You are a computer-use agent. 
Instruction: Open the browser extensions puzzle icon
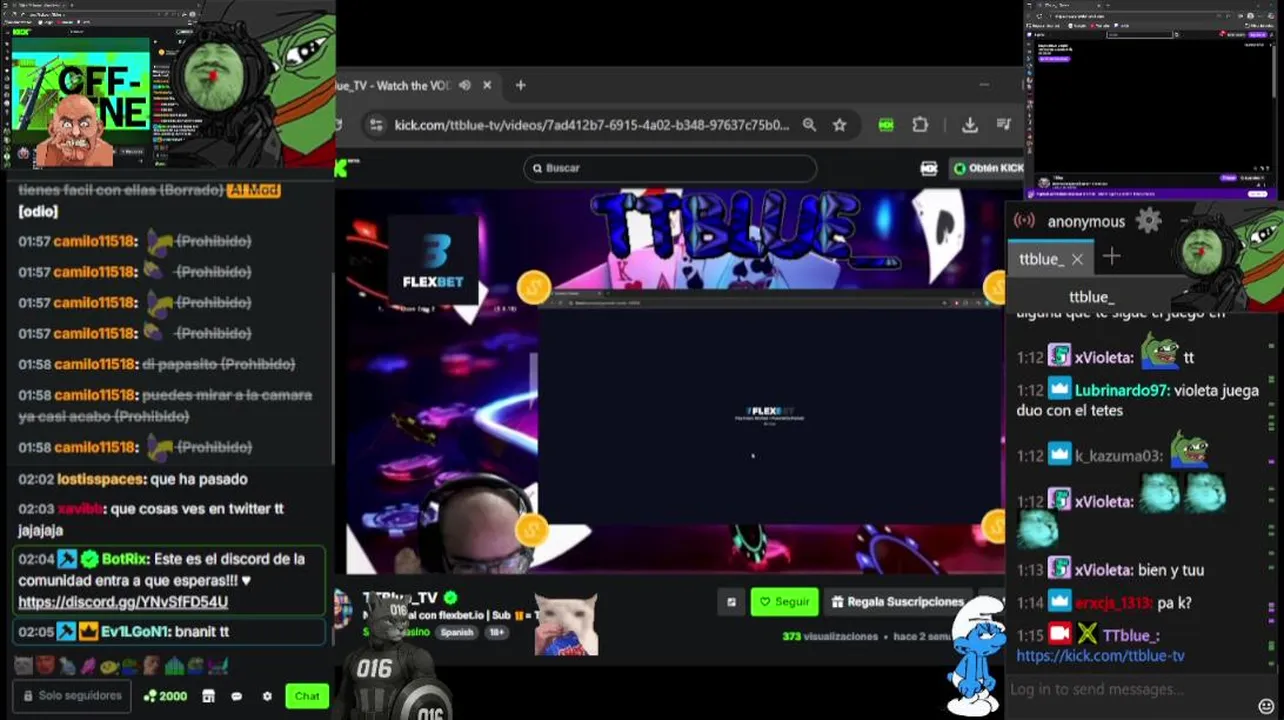pos(920,125)
